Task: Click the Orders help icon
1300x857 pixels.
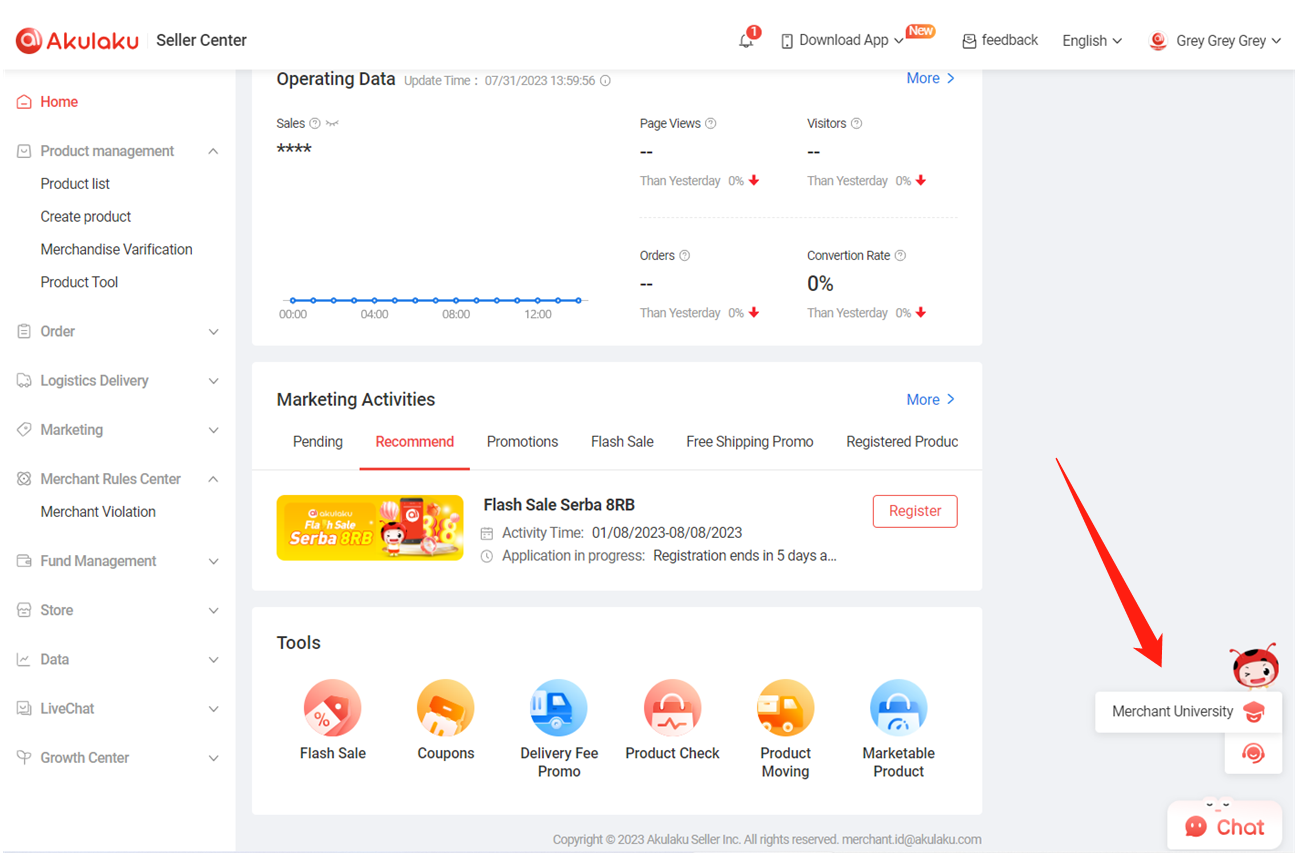Action: pos(685,256)
